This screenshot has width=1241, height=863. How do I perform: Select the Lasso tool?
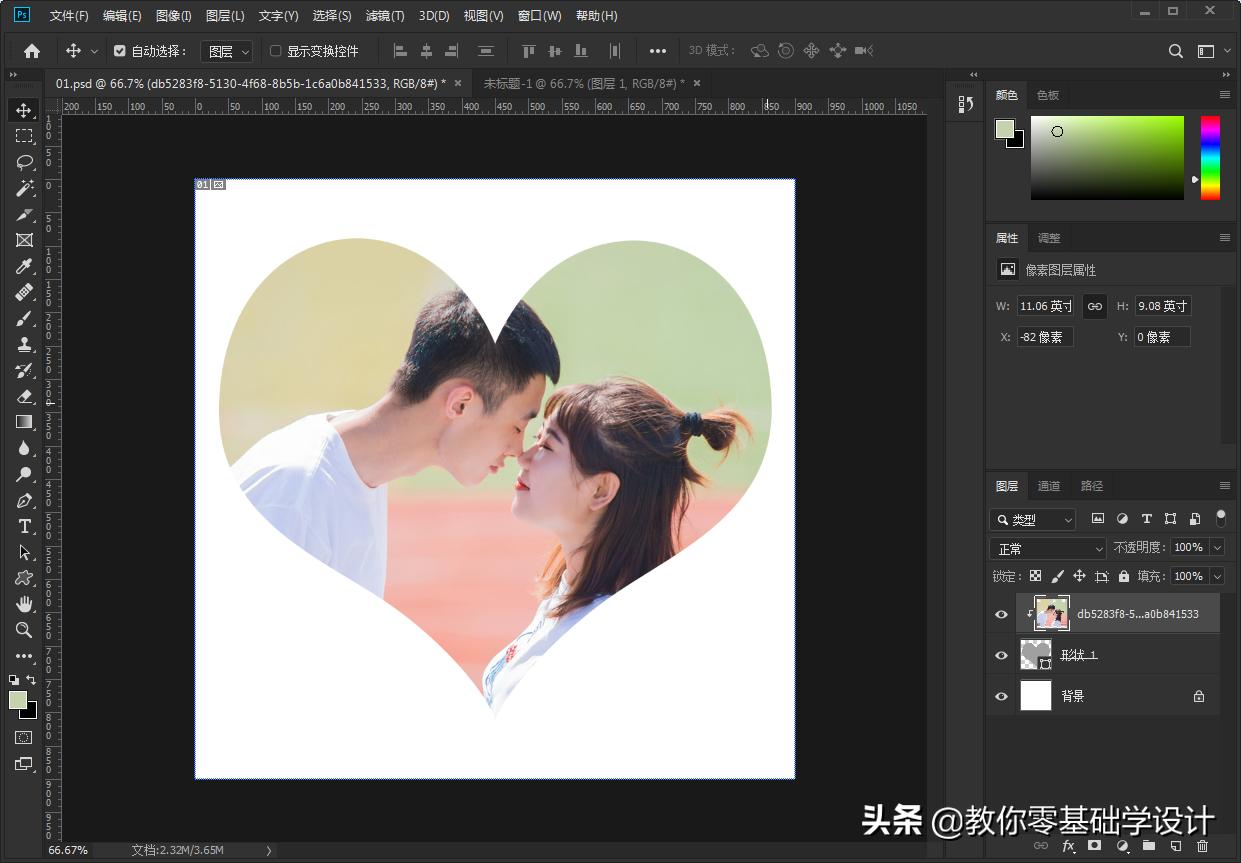point(24,162)
